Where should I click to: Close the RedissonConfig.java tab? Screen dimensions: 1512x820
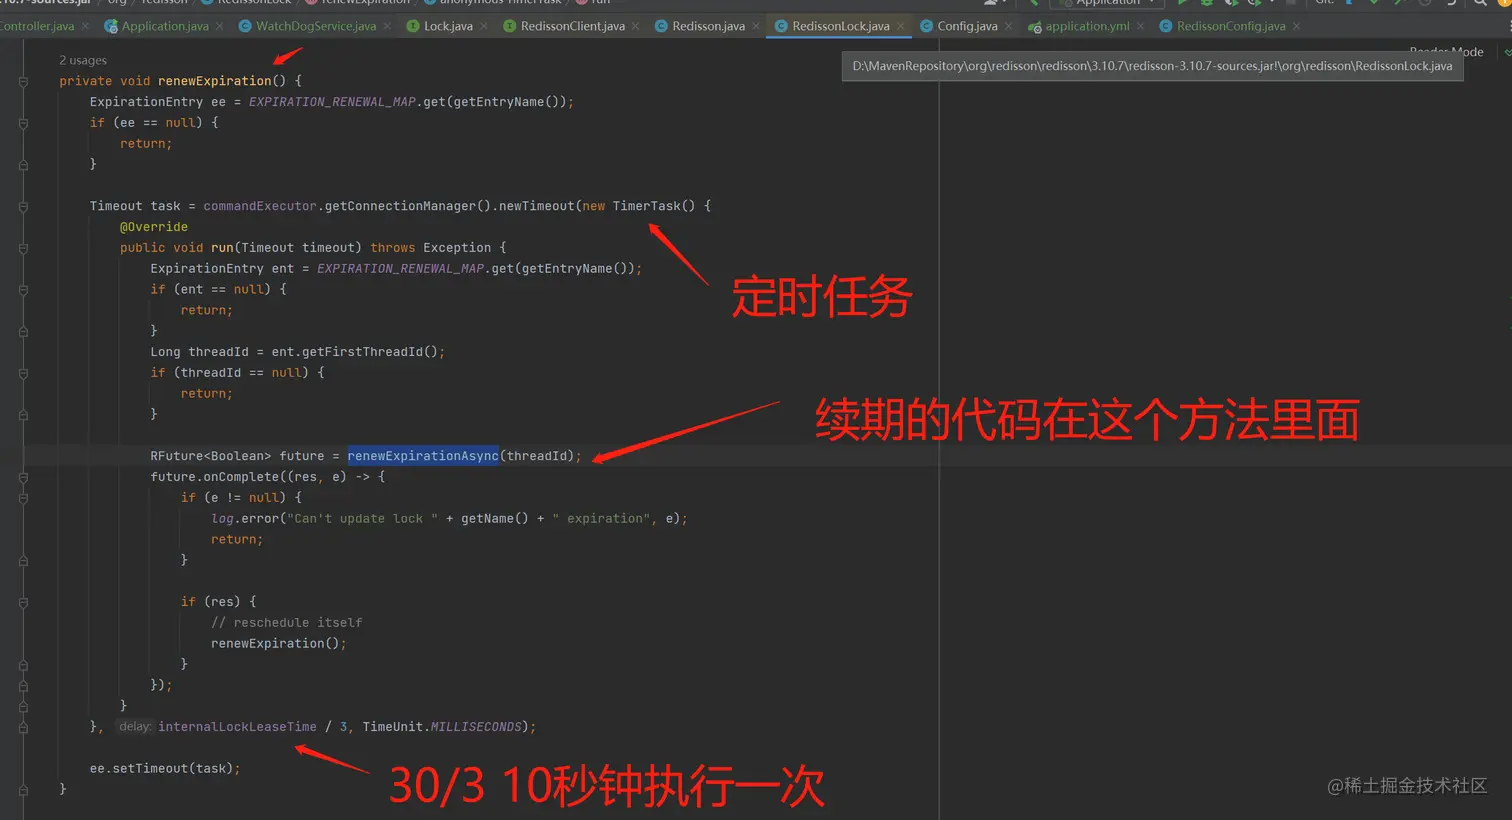click(x=1297, y=26)
